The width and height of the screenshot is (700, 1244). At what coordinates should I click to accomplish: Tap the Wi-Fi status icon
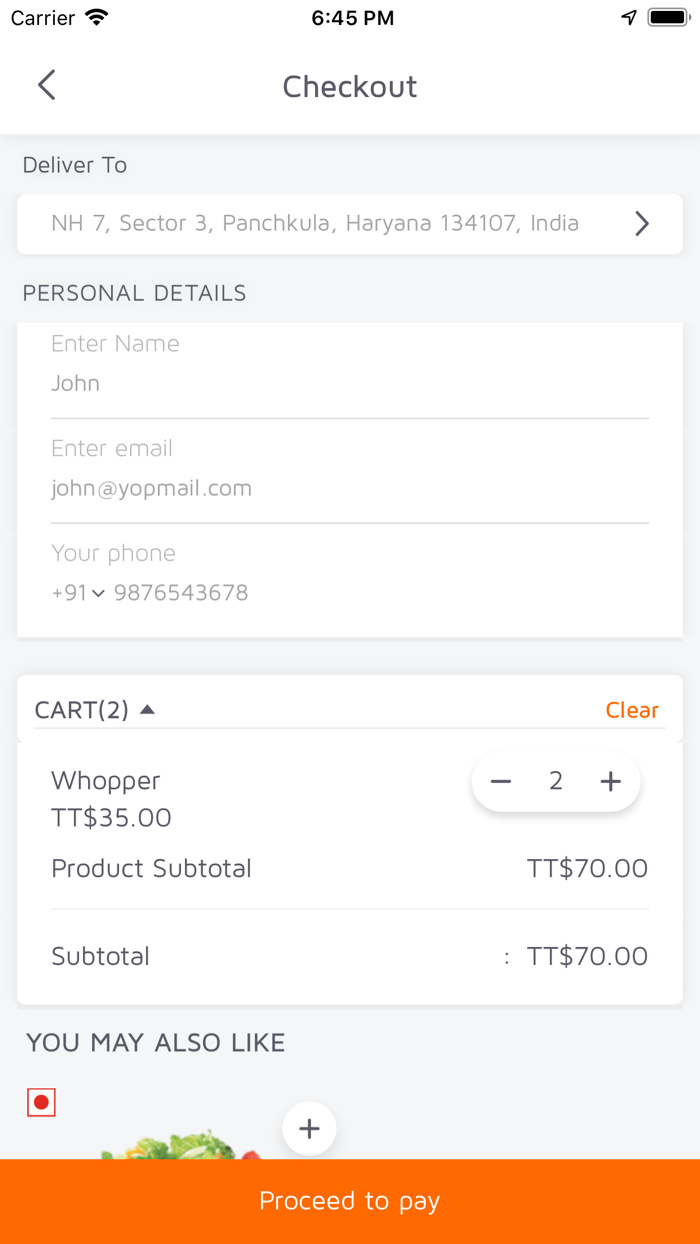pos(97,17)
